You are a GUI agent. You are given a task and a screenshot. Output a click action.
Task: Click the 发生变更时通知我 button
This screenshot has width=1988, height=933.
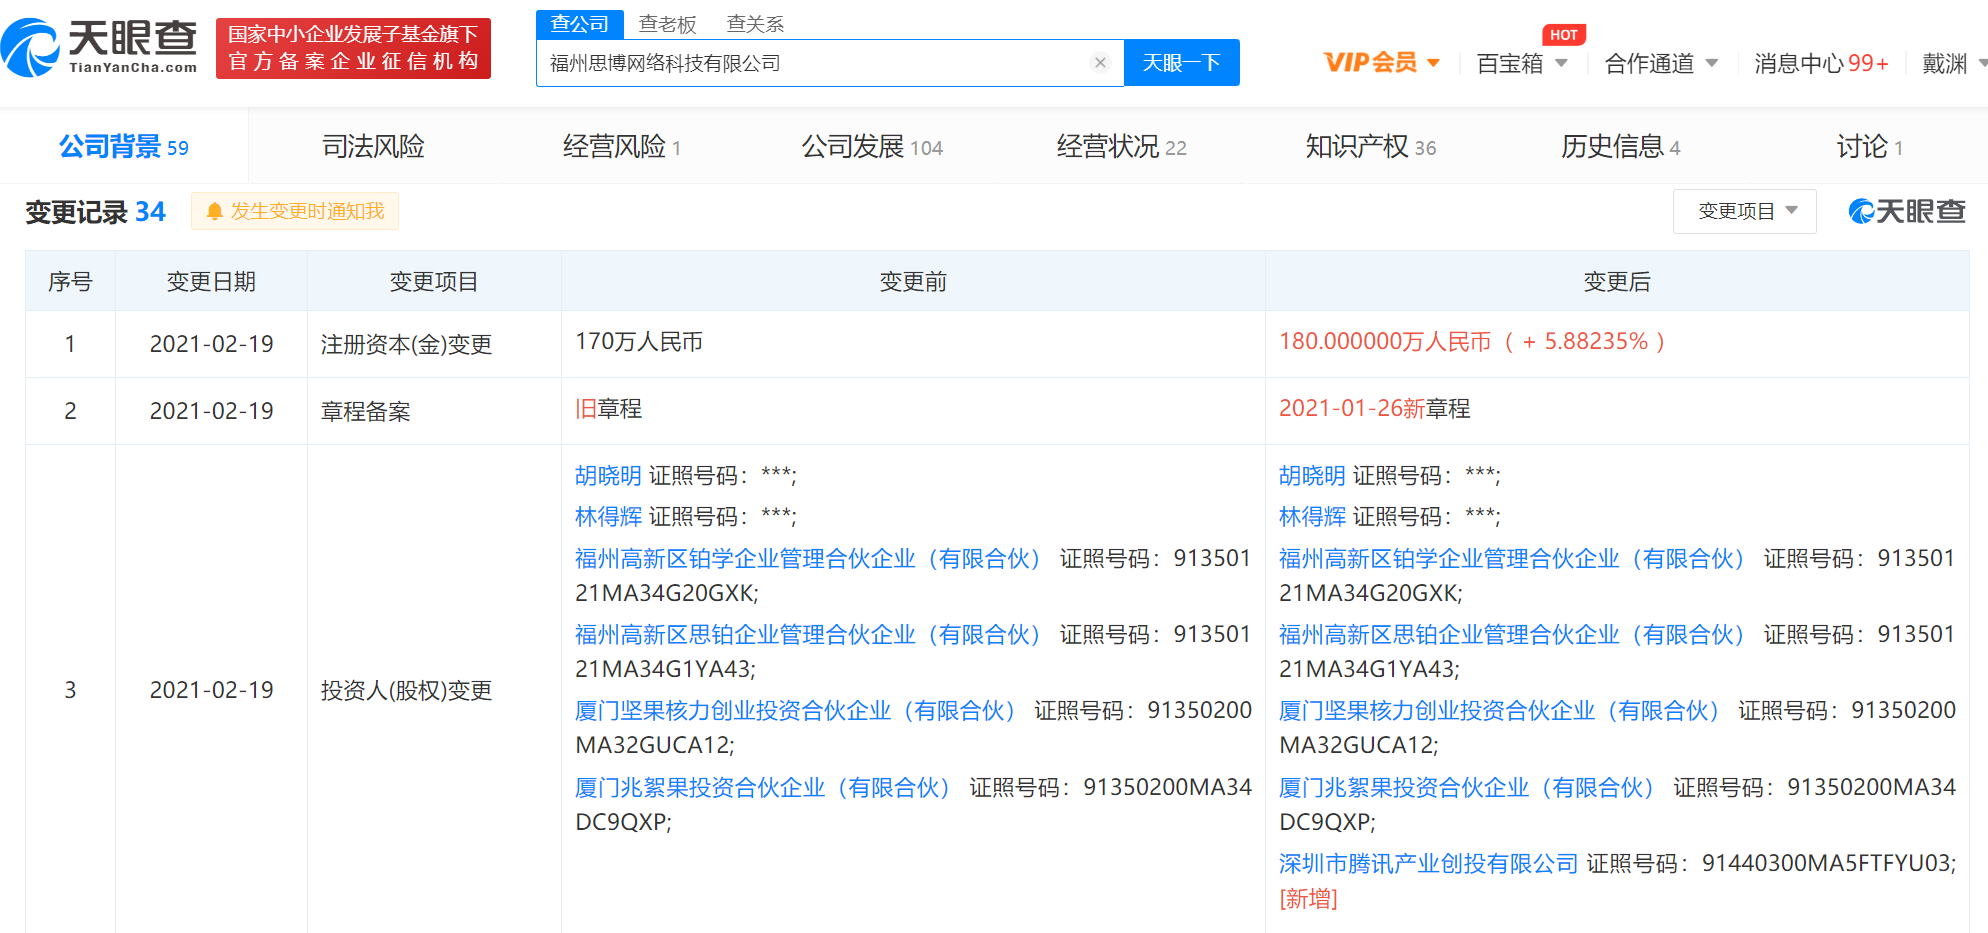tap(295, 211)
